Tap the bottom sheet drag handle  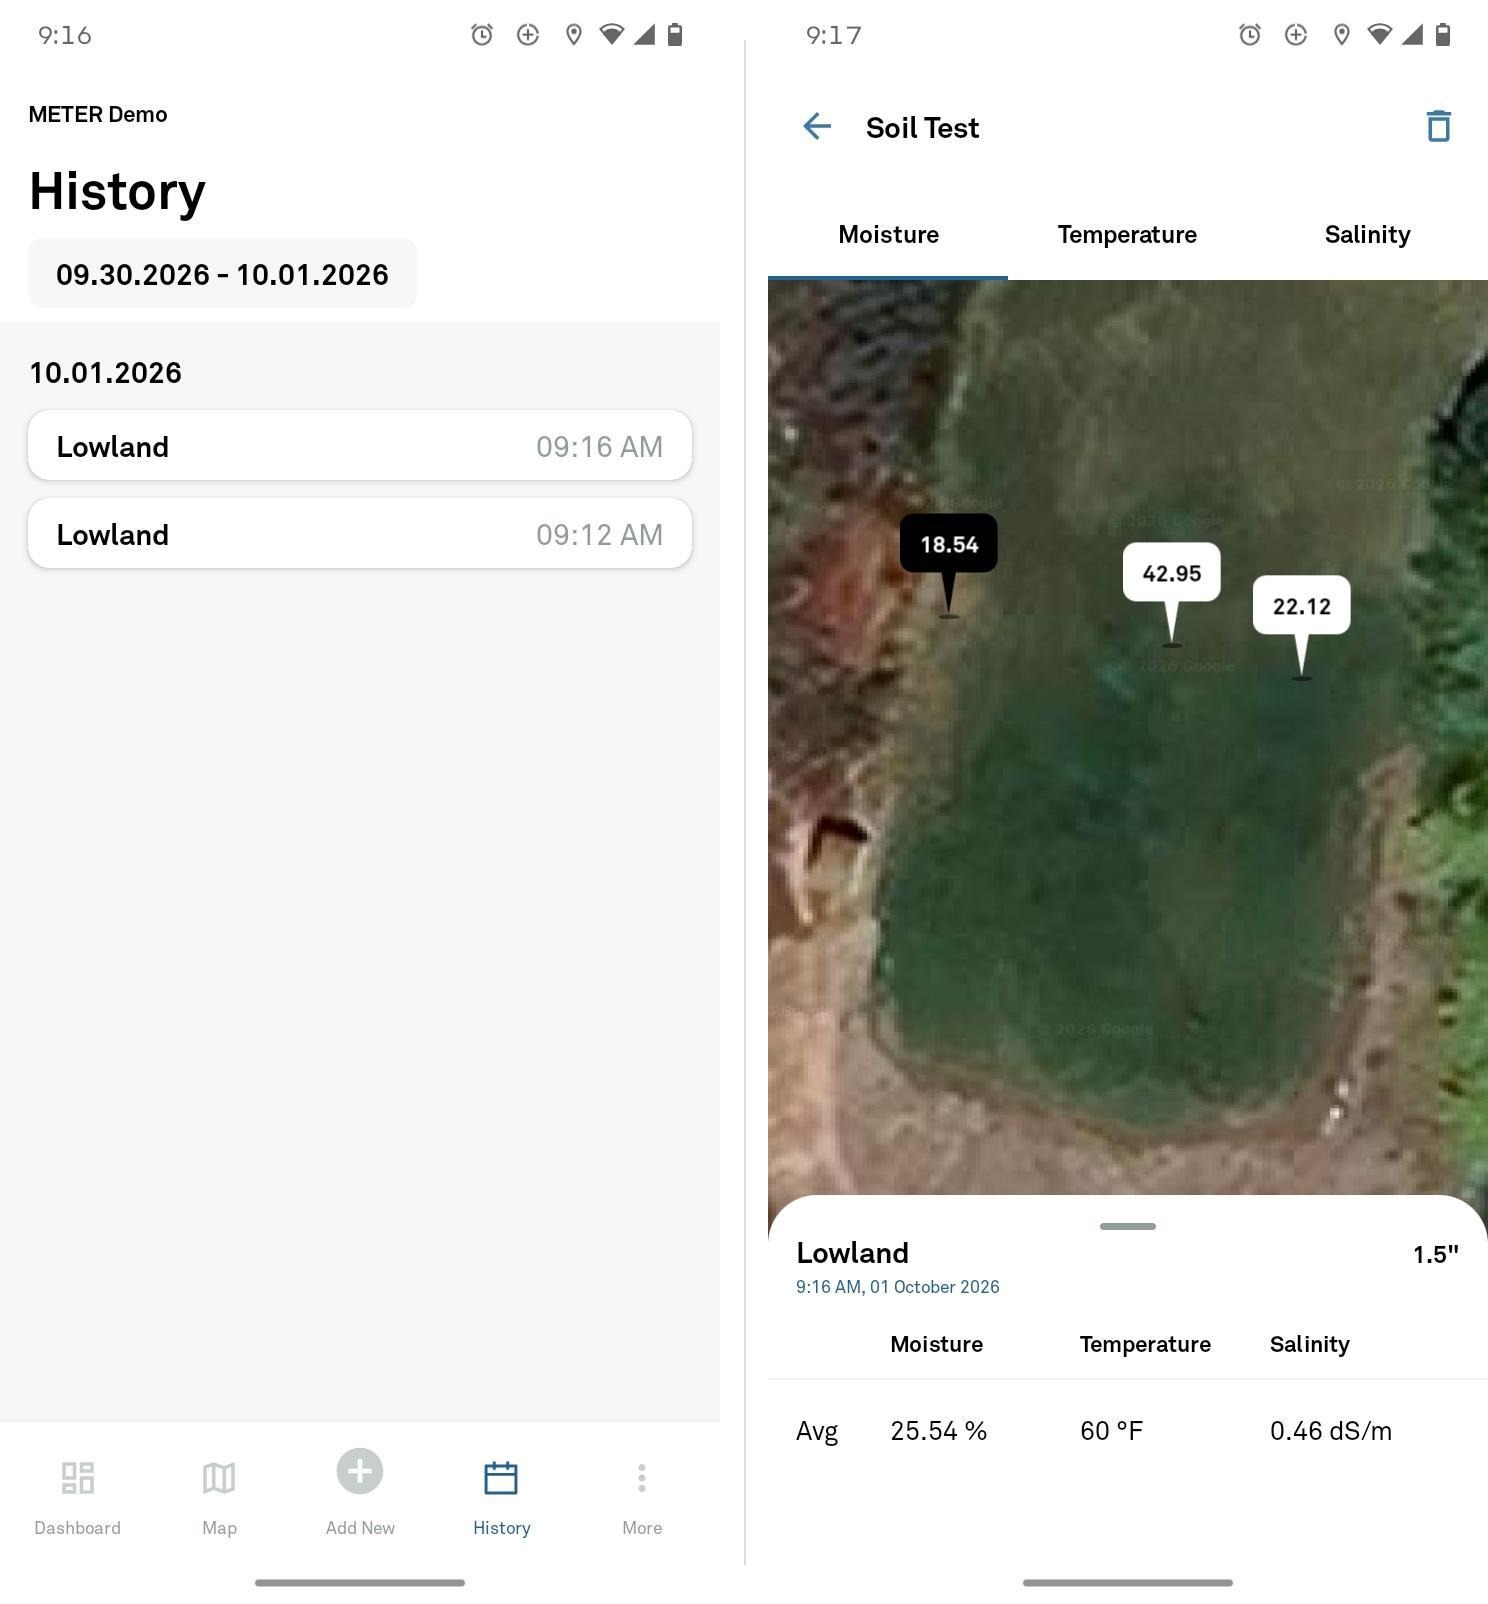point(1128,1226)
